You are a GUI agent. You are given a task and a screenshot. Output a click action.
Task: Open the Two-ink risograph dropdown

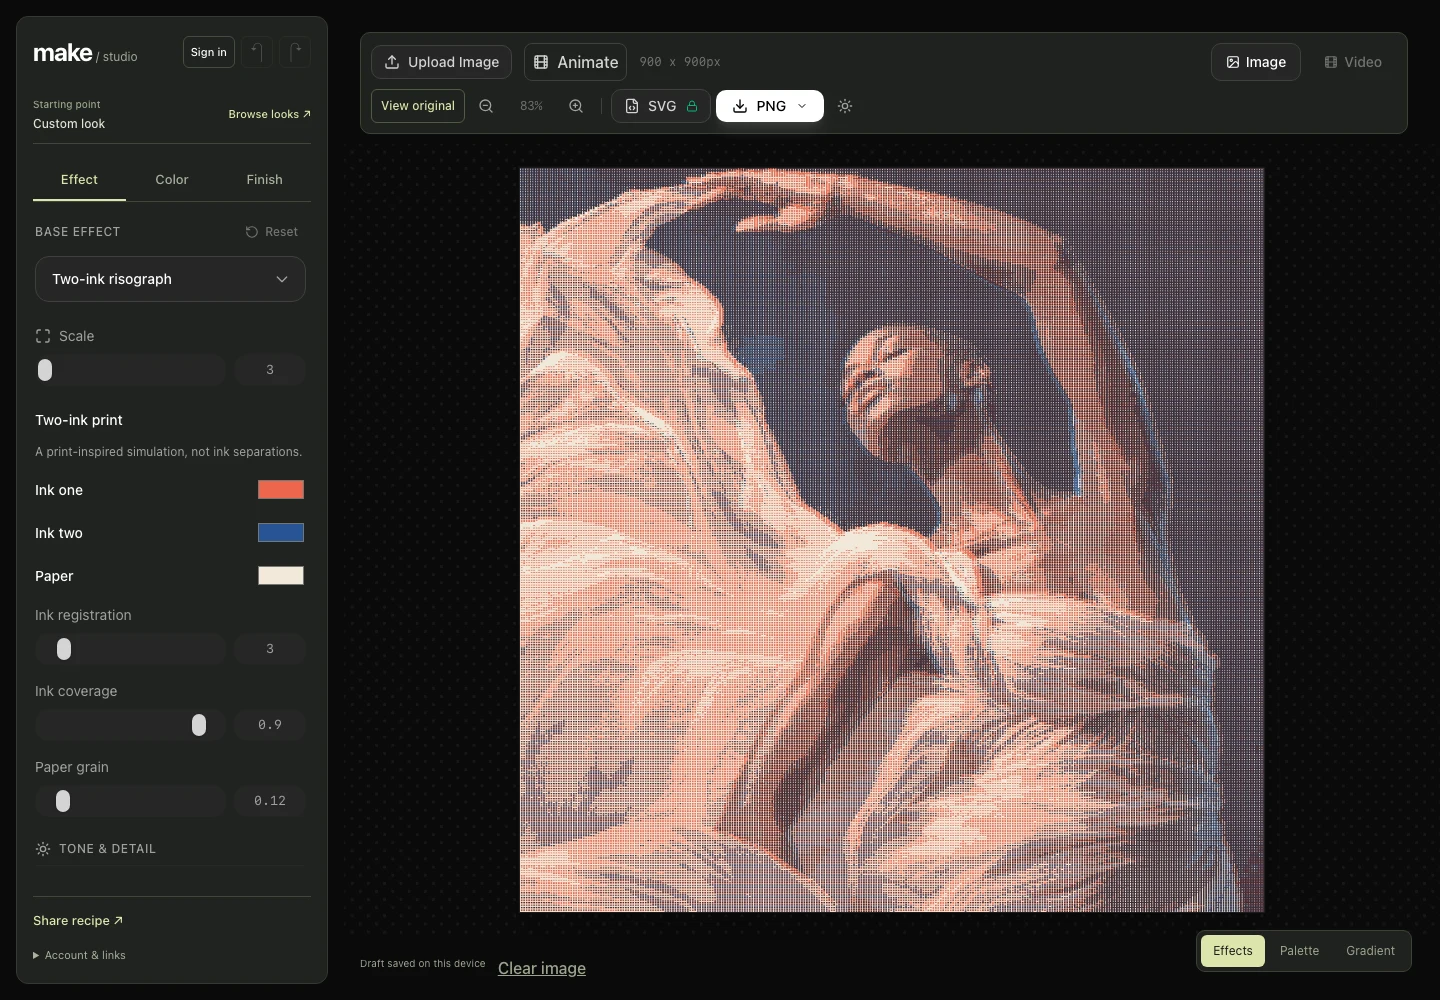[x=170, y=279]
